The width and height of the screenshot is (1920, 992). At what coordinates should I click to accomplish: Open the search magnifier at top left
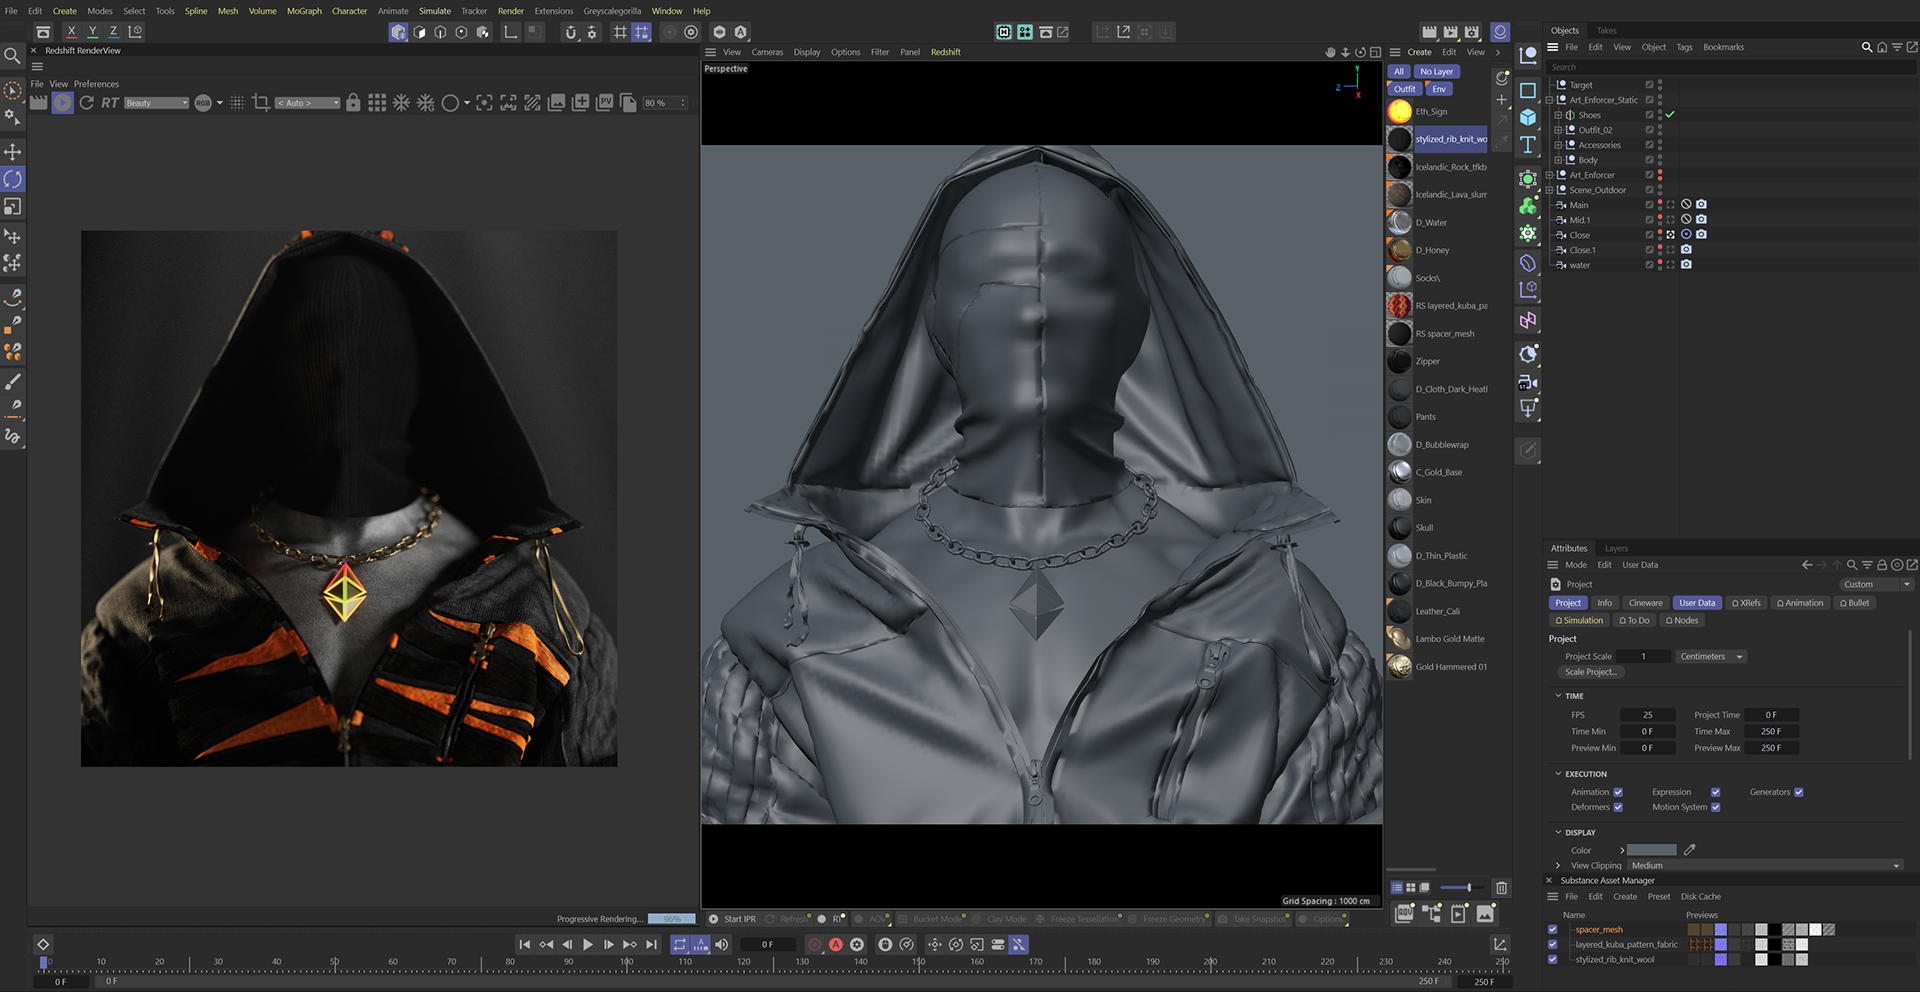coord(12,56)
